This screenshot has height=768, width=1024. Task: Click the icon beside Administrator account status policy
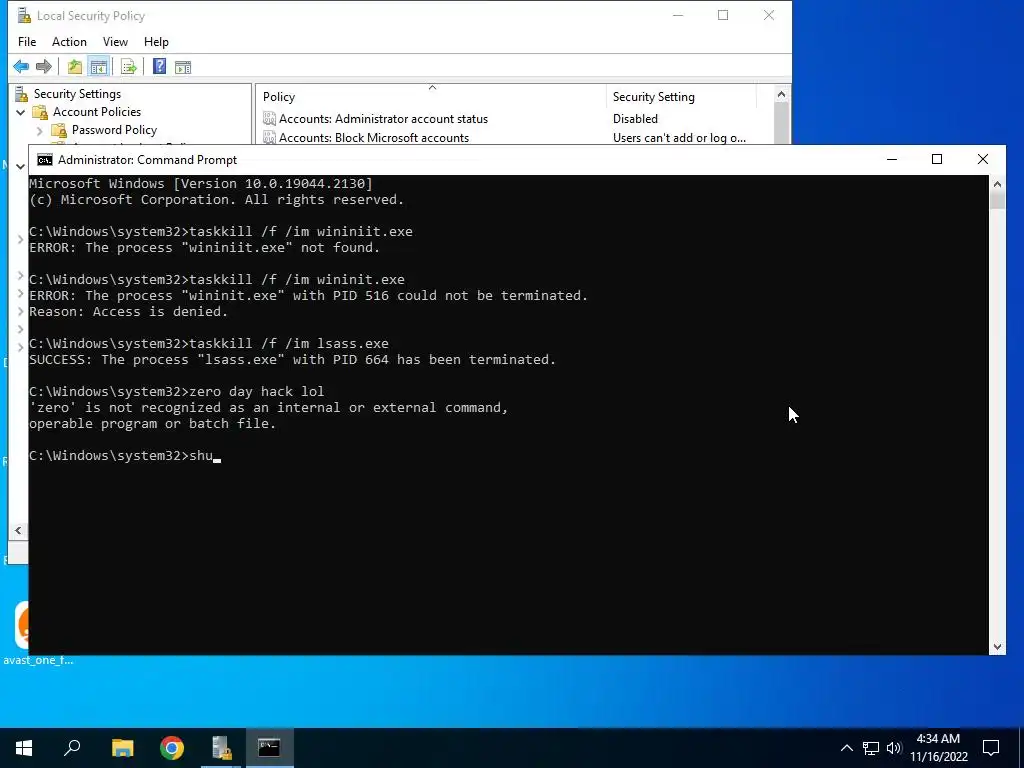[x=269, y=119]
